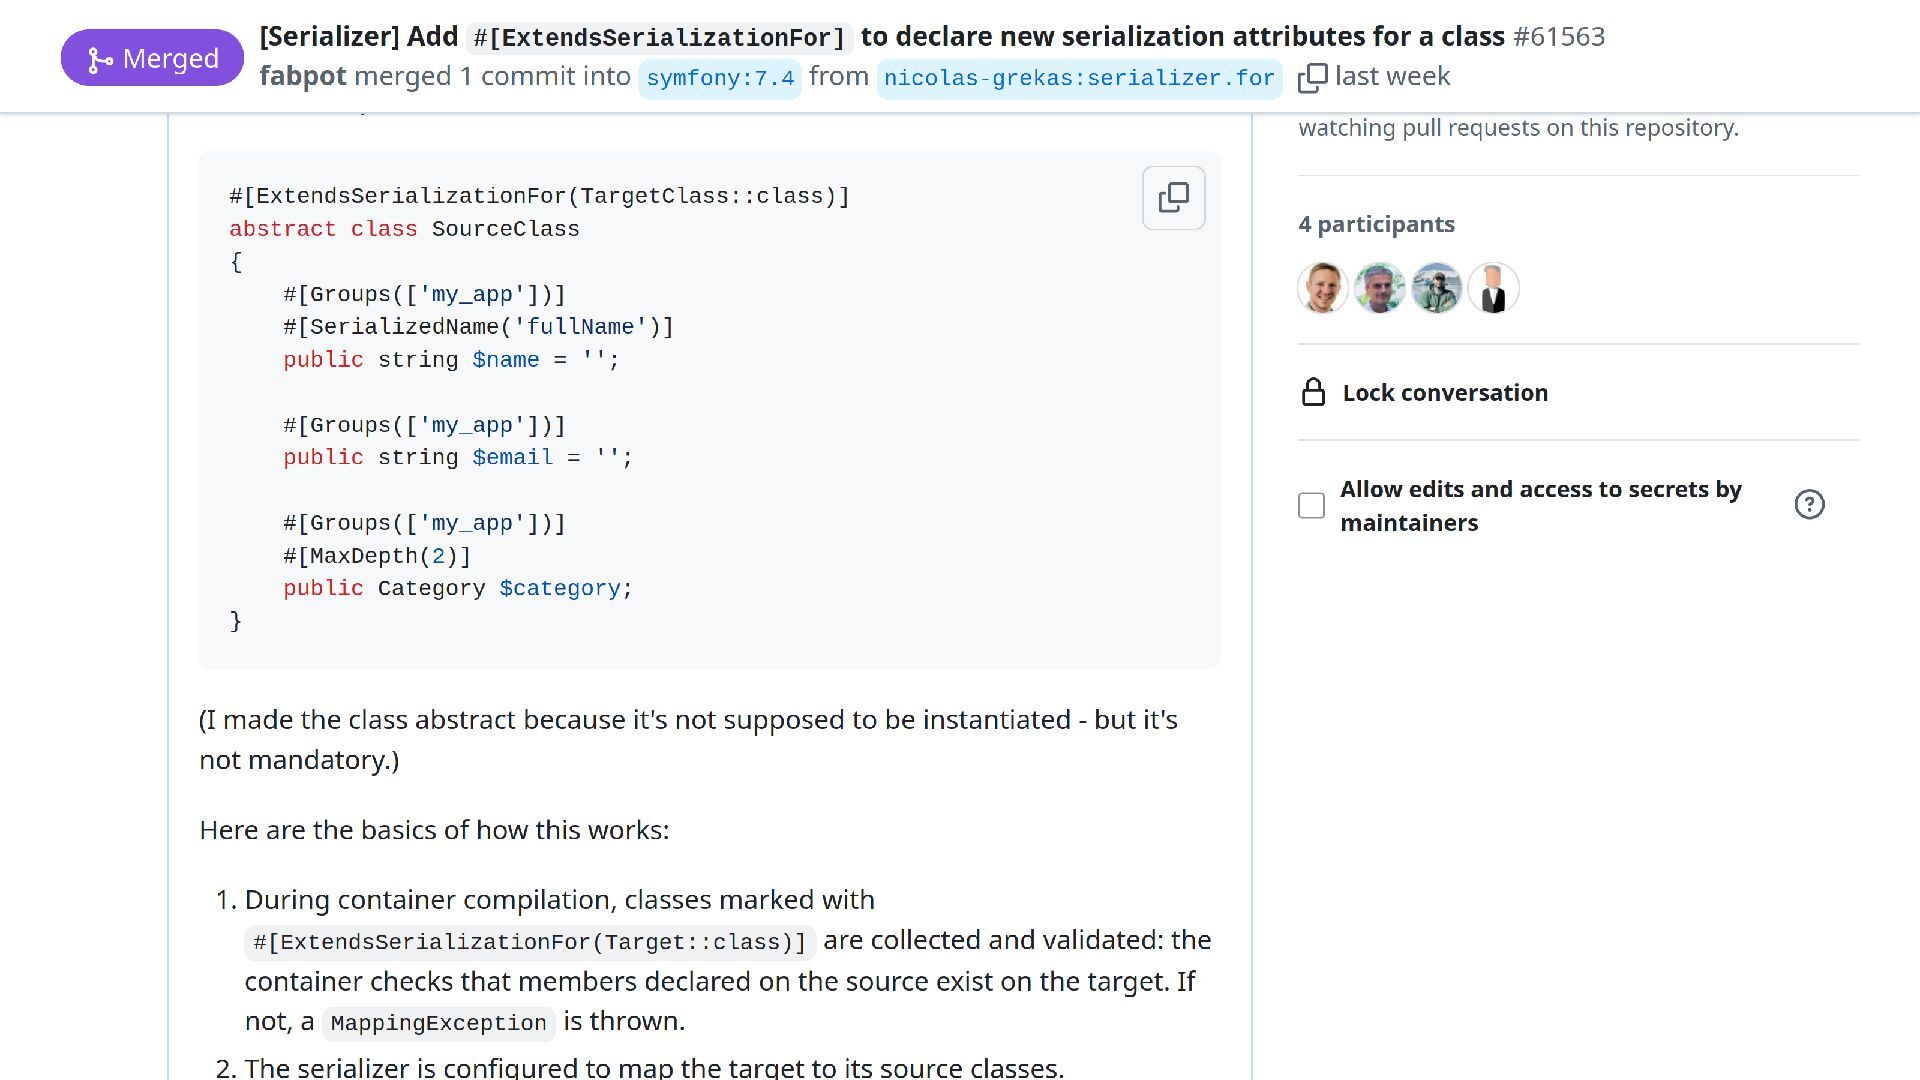Open help for maintainer edits
The width and height of the screenshot is (1920, 1080).
pyautogui.click(x=1809, y=505)
